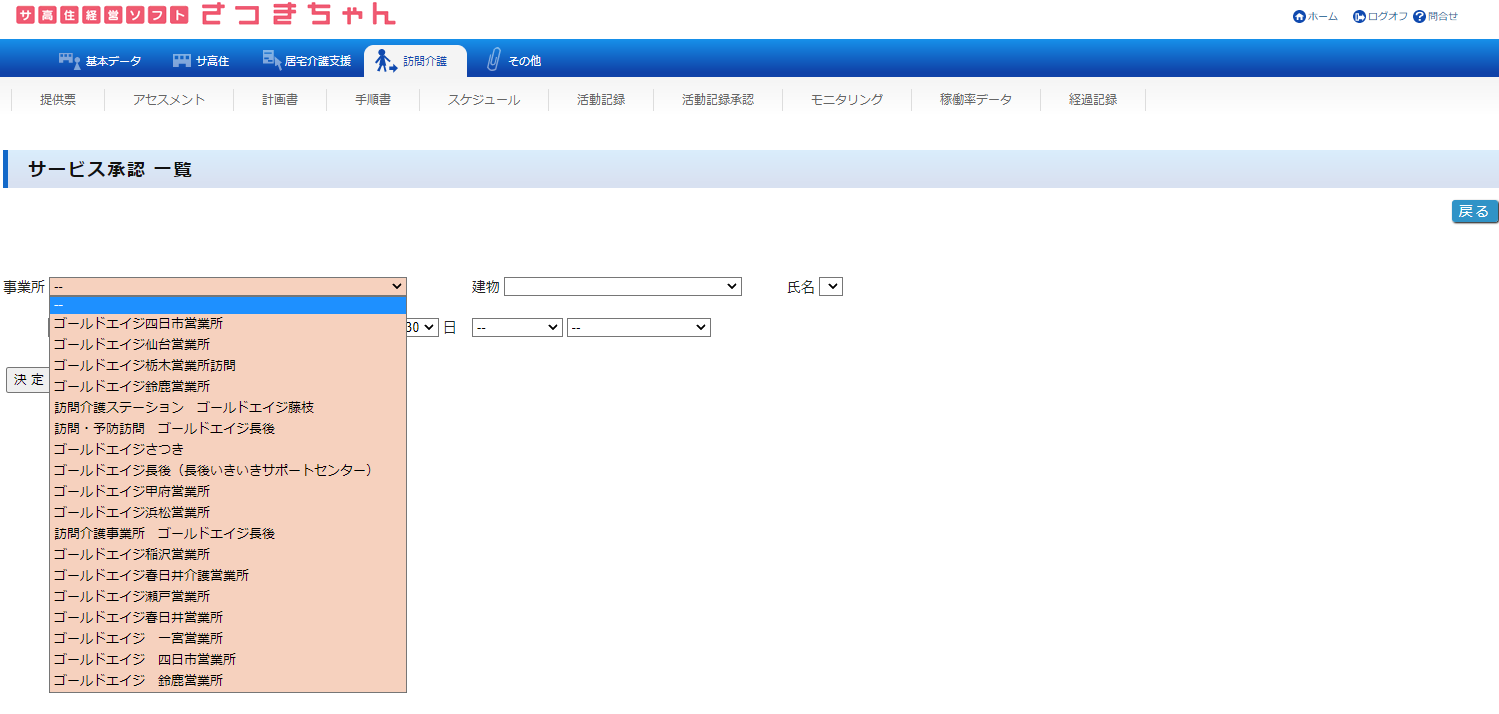Open the サ高住 building icon tab
This screenshot has height=714, width=1499.
(x=182, y=61)
